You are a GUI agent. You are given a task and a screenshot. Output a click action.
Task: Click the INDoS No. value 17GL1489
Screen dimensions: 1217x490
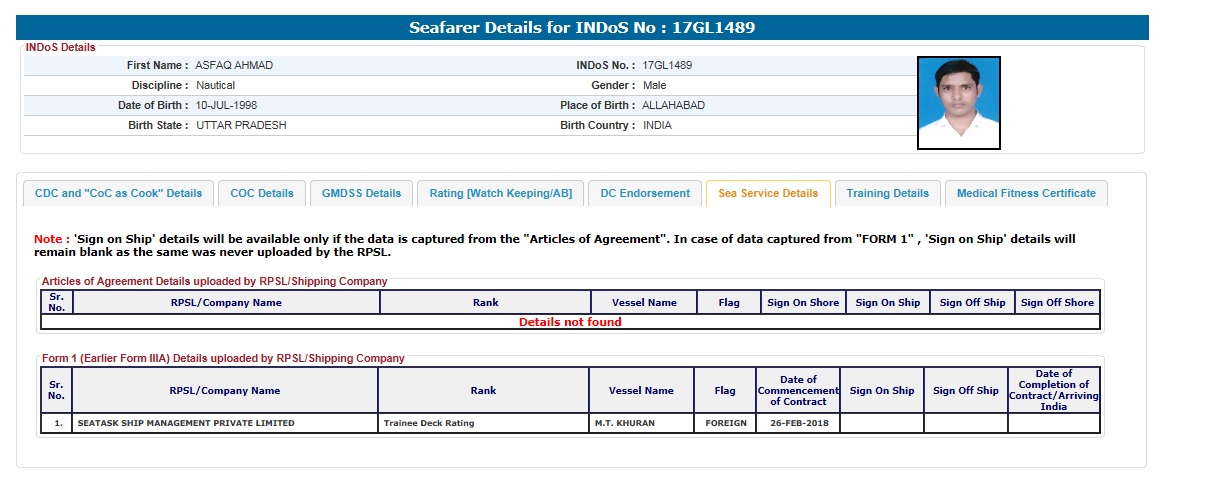coord(667,65)
